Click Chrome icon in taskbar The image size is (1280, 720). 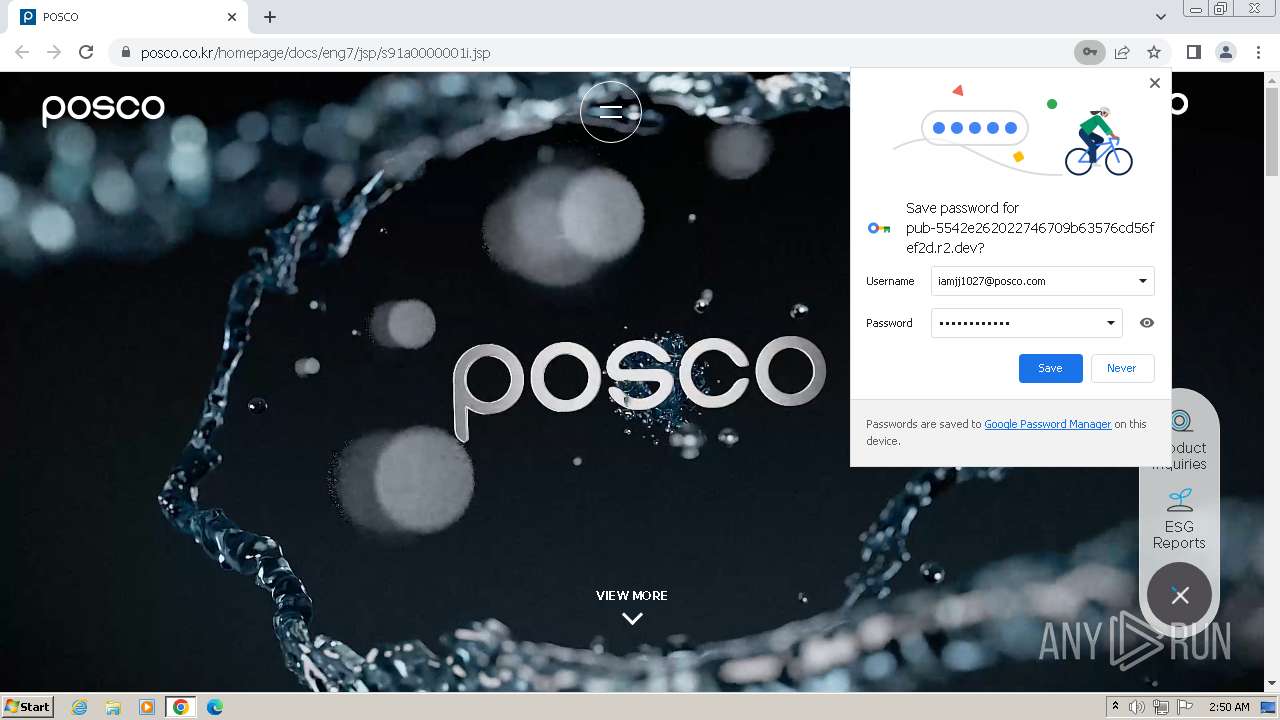pyautogui.click(x=181, y=707)
